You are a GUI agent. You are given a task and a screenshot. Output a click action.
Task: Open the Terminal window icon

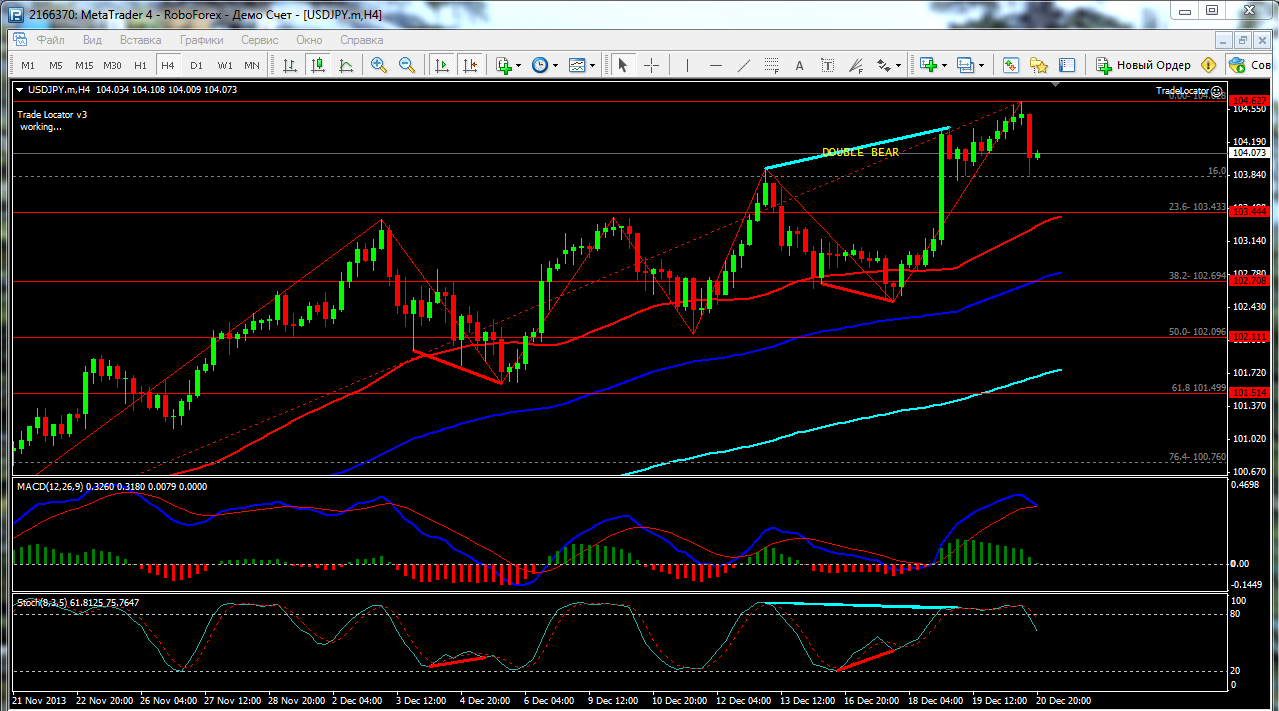coord(1067,65)
